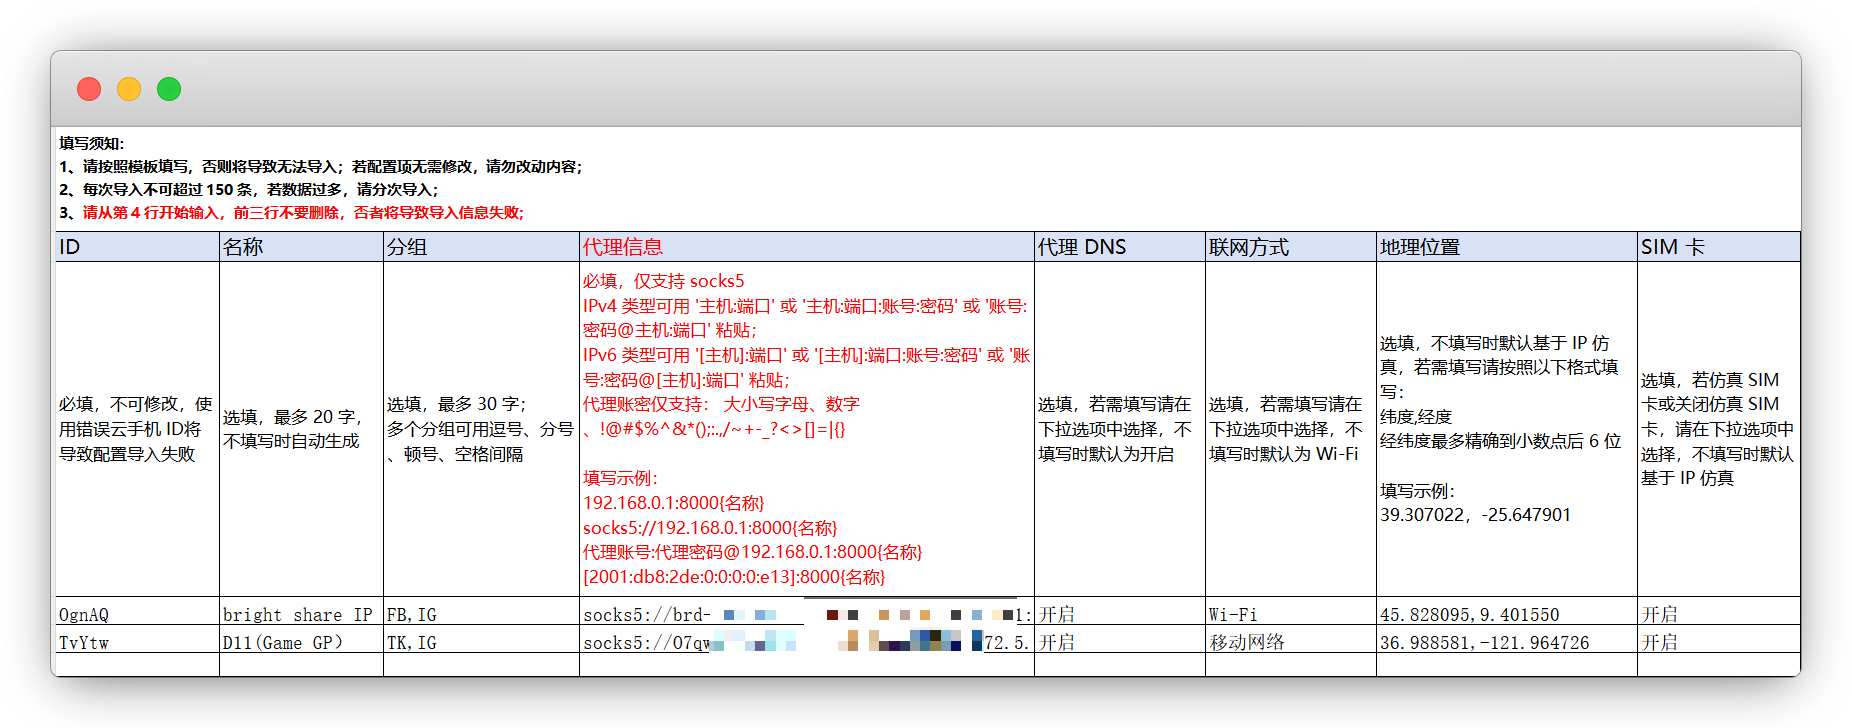1852x728 pixels.
Task: Select the 分组 description cell 最多 30 字
Action: click(x=481, y=429)
